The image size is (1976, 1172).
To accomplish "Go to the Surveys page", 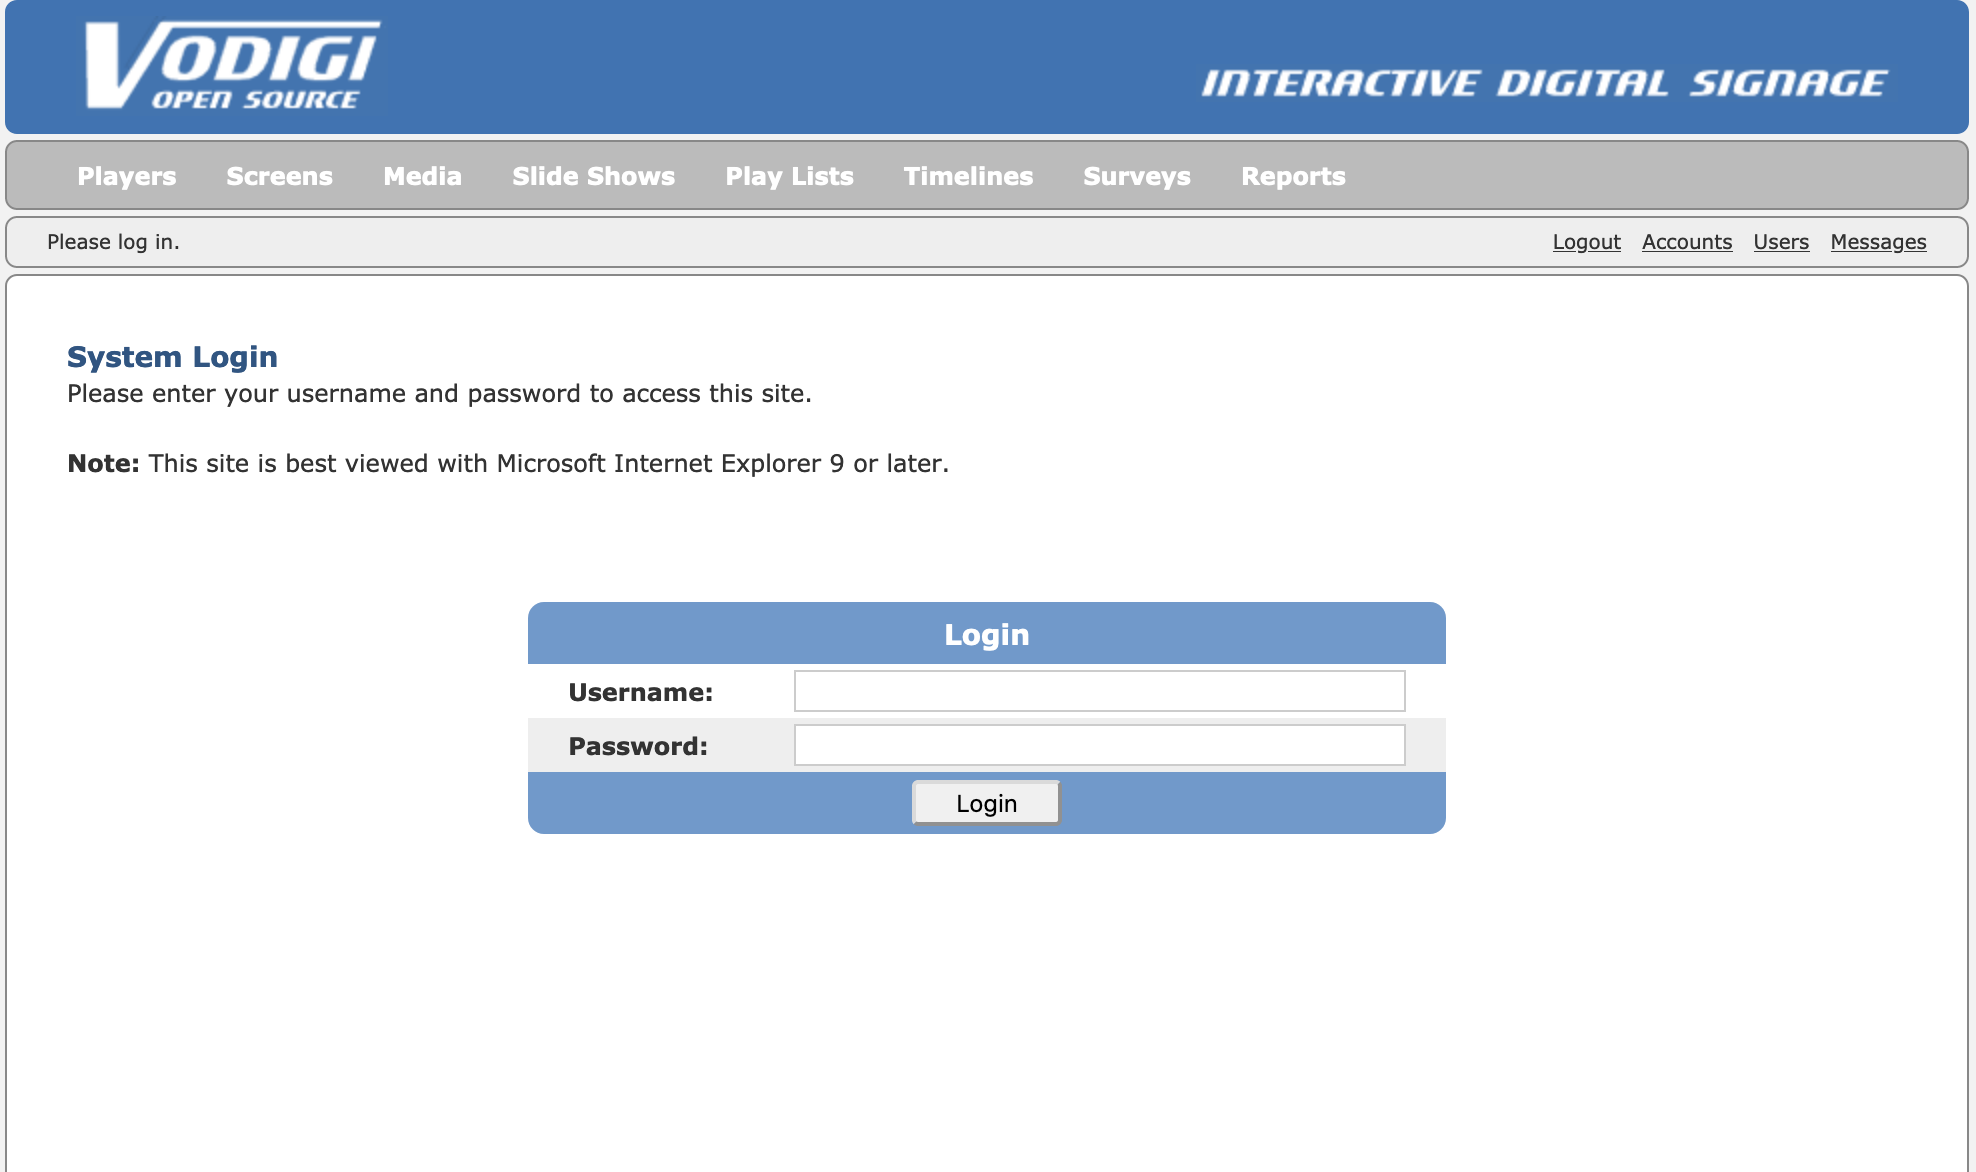I will [1136, 176].
